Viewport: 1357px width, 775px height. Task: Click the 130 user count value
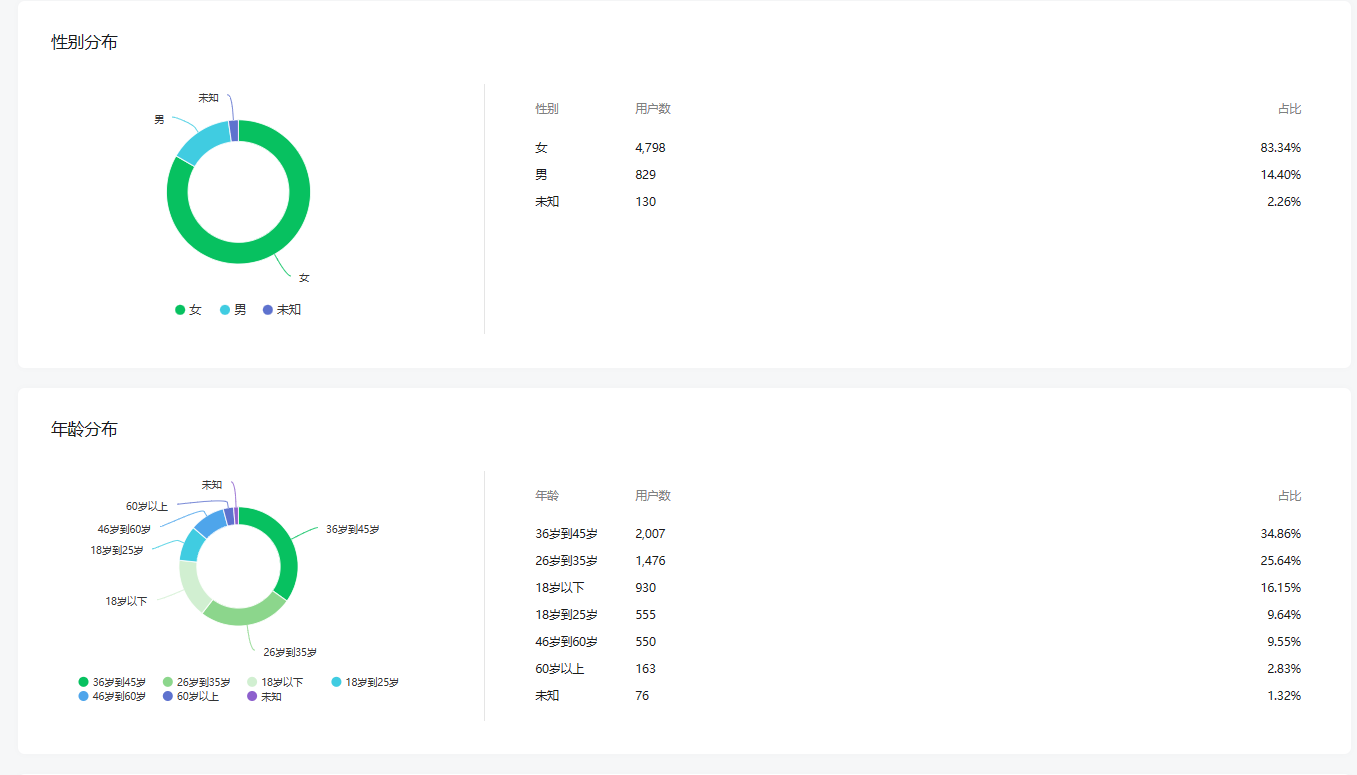coord(646,202)
